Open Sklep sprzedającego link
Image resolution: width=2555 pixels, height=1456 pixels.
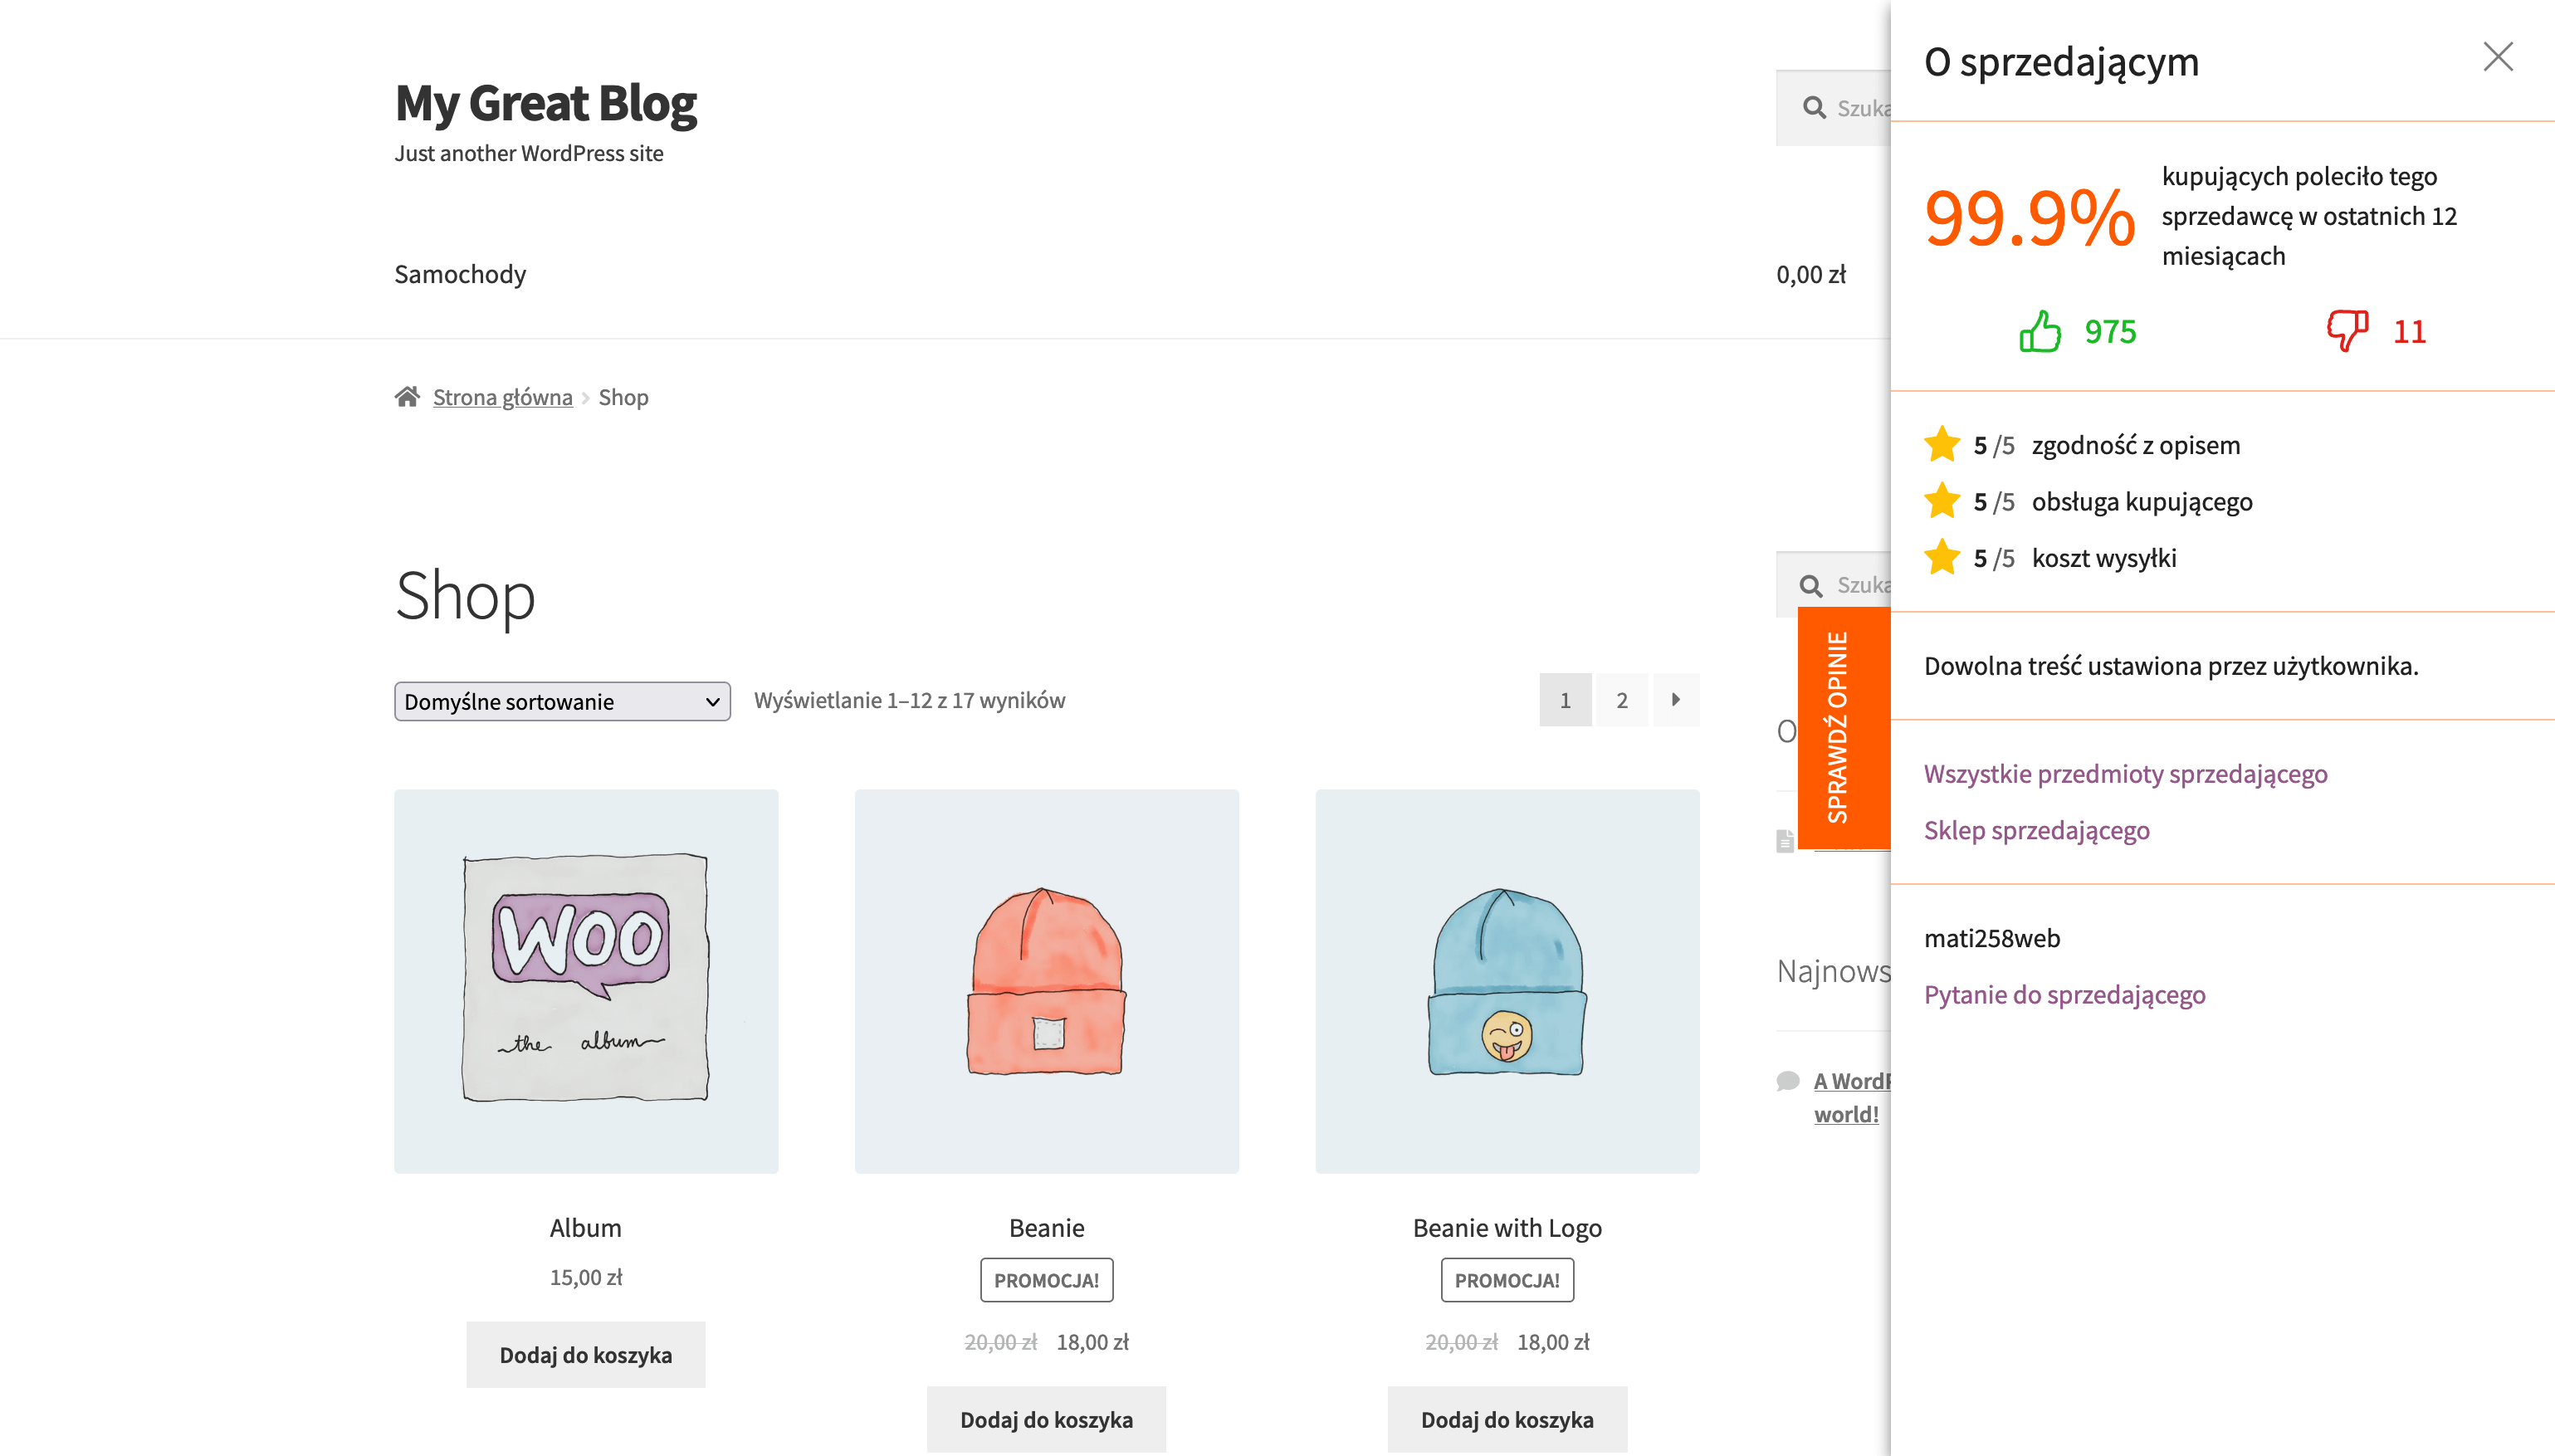(2036, 830)
